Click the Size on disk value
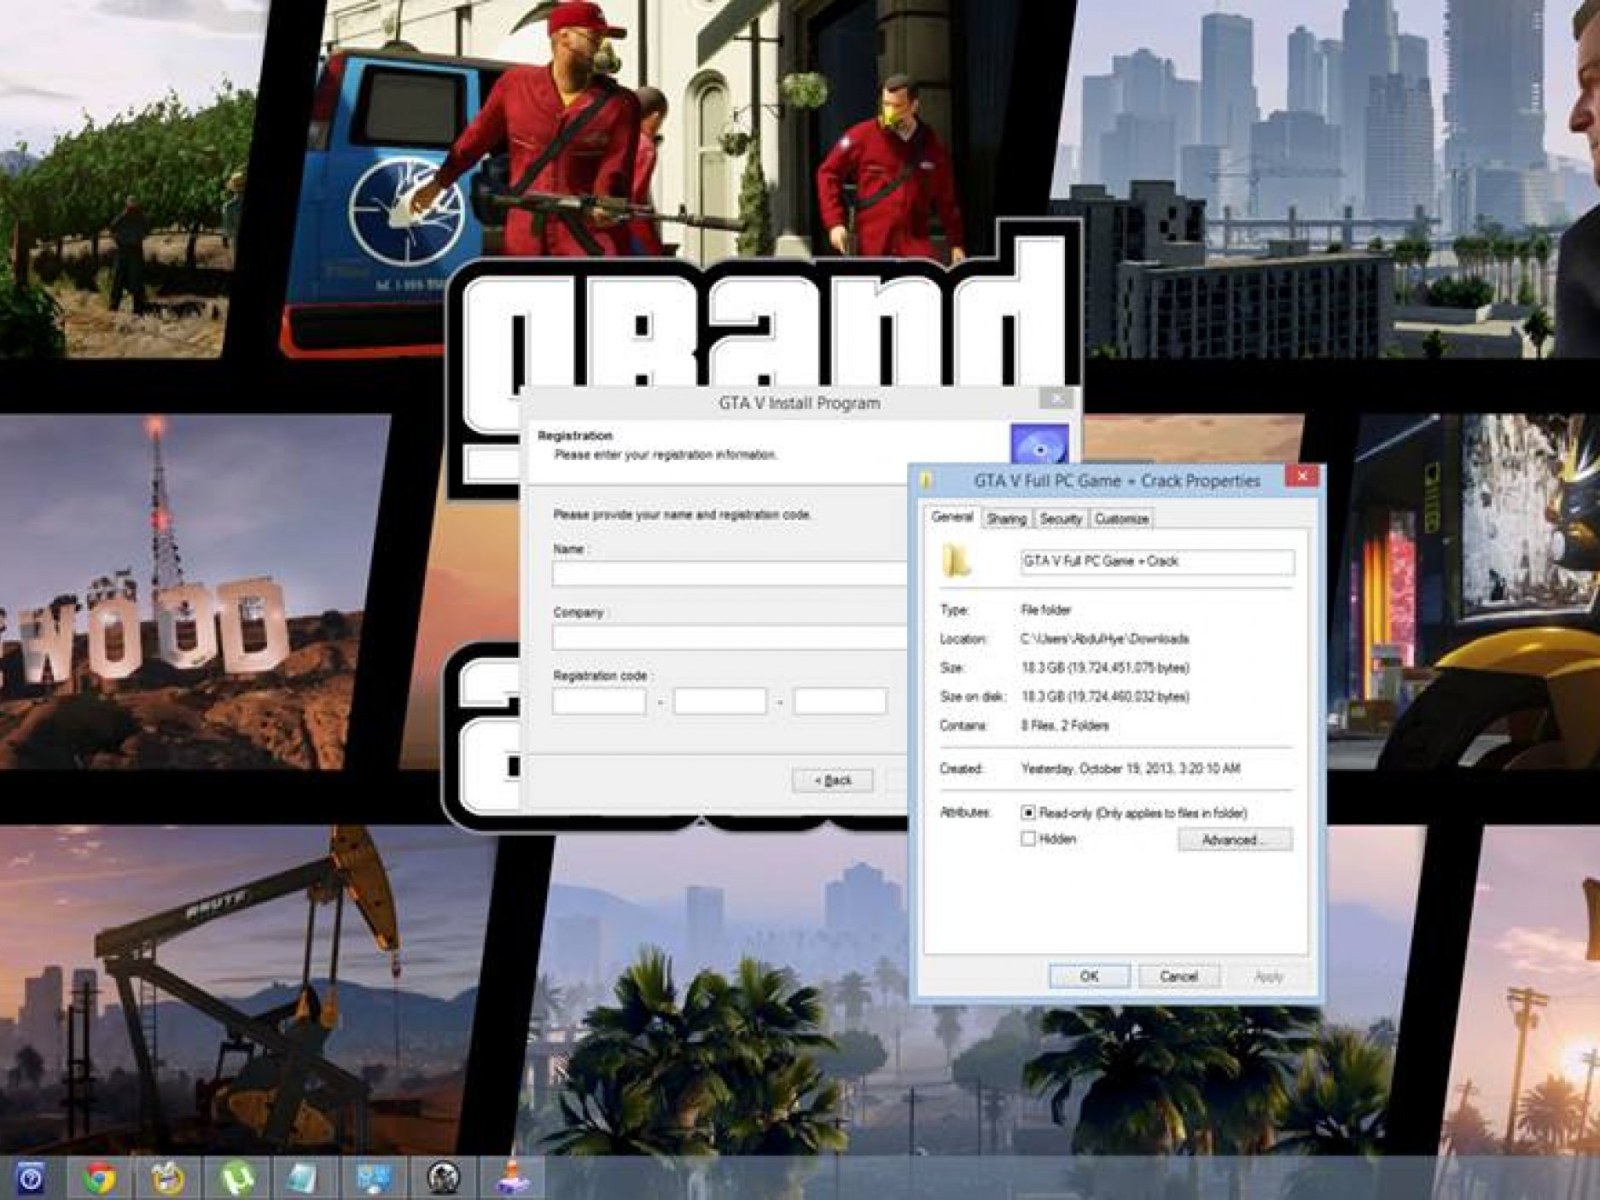The height and width of the screenshot is (1200, 1600). 1105,696
